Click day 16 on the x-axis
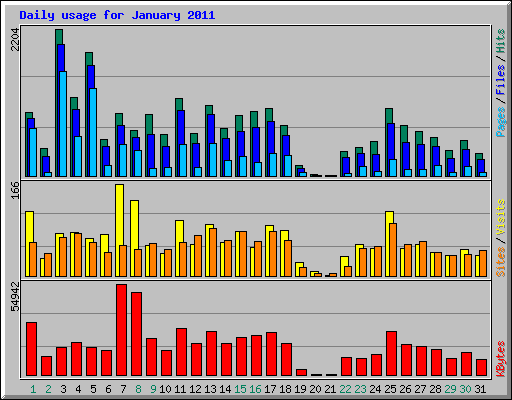This screenshot has width=512, height=400. (255, 389)
